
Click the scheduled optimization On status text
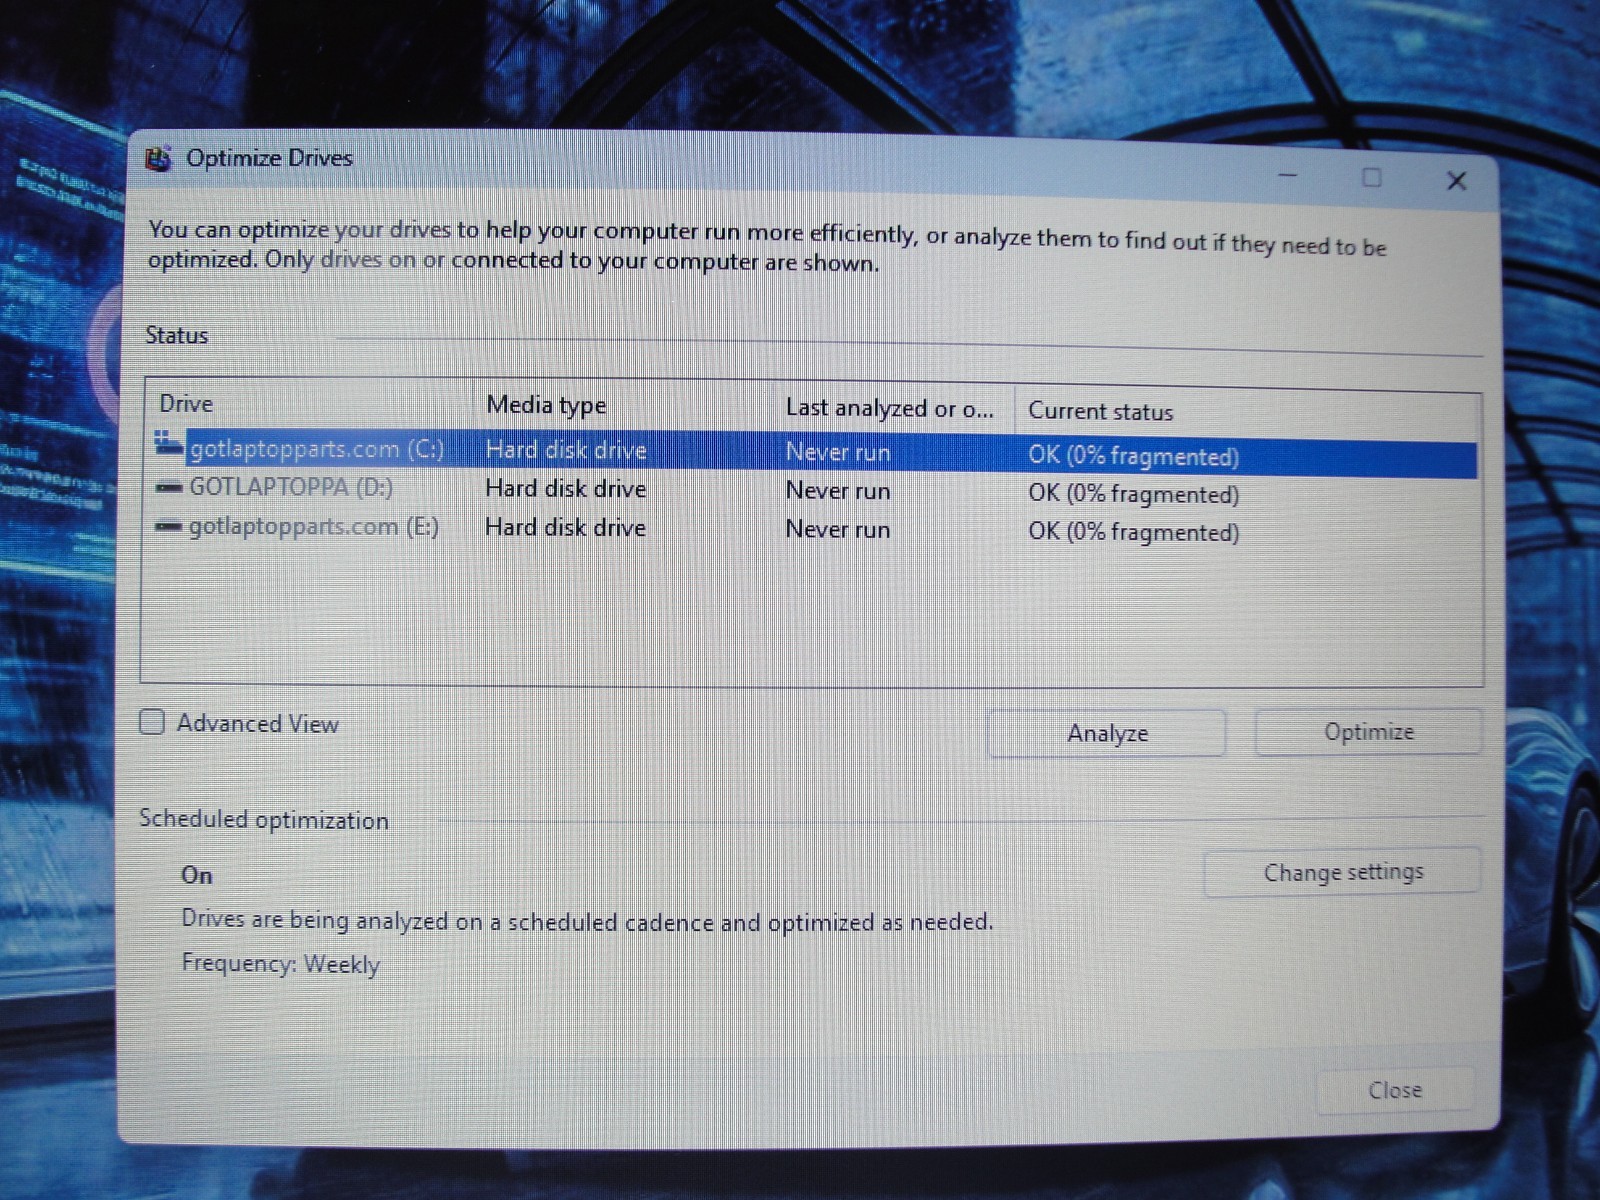[197, 875]
